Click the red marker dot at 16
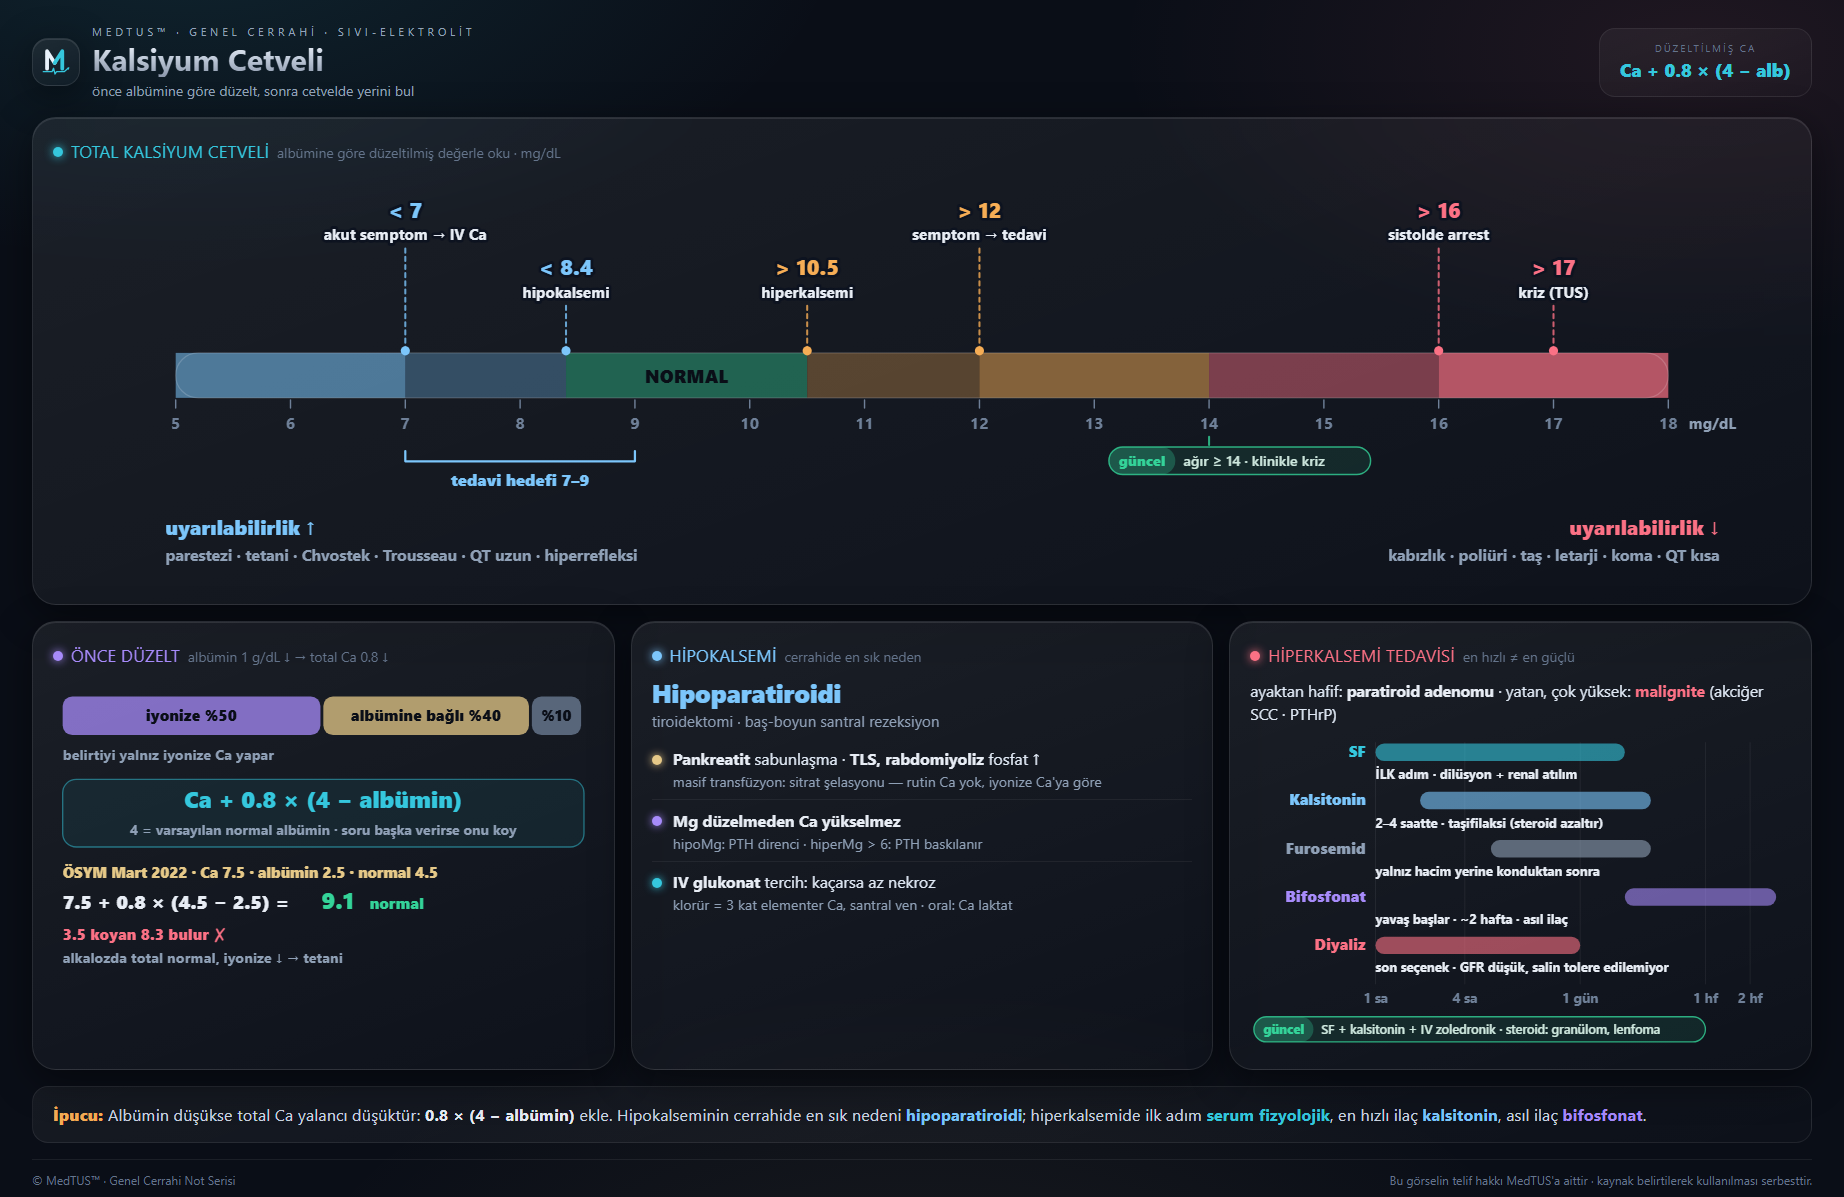1844x1197 pixels. pos(1439,351)
